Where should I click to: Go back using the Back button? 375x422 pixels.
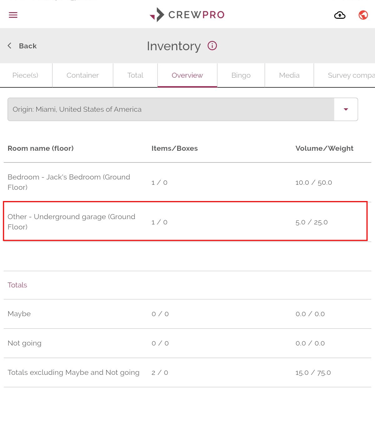[22, 46]
